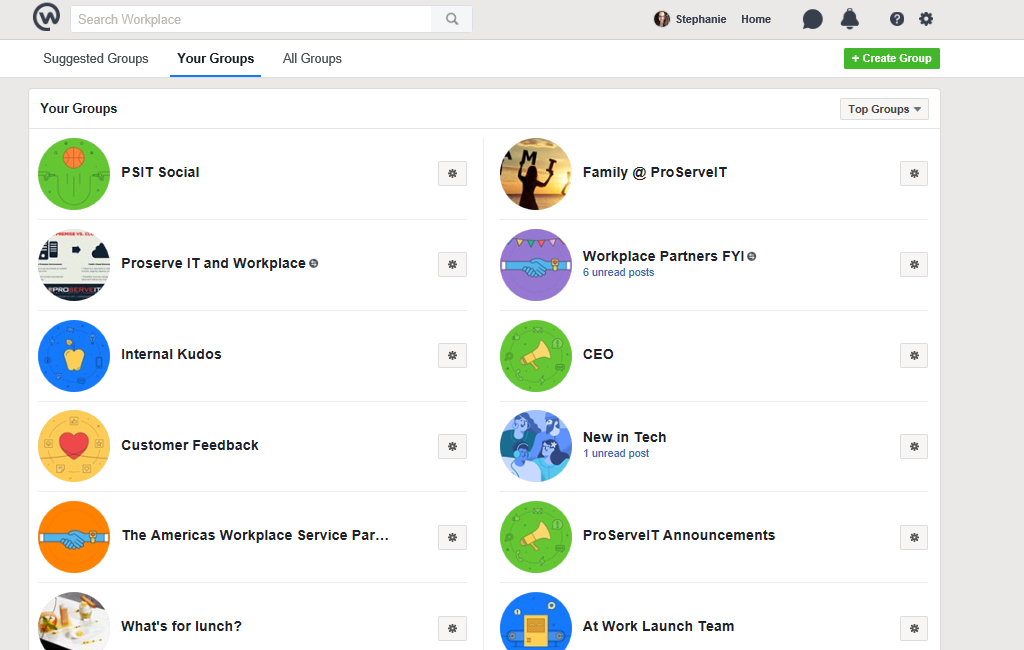This screenshot has width=1024, height=650.
Task: Click the Americas Workplace orange handshake icon
Action: (x=74, y=537)
